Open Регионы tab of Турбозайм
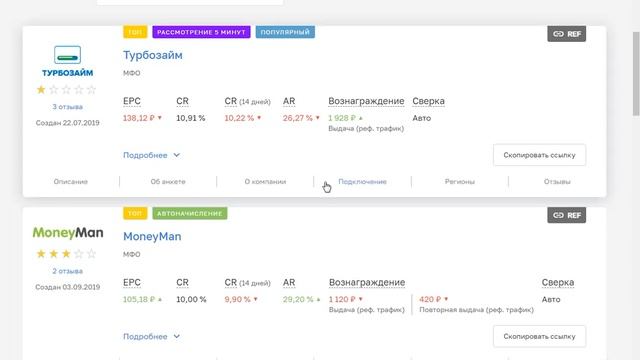 tap(460, 182)
